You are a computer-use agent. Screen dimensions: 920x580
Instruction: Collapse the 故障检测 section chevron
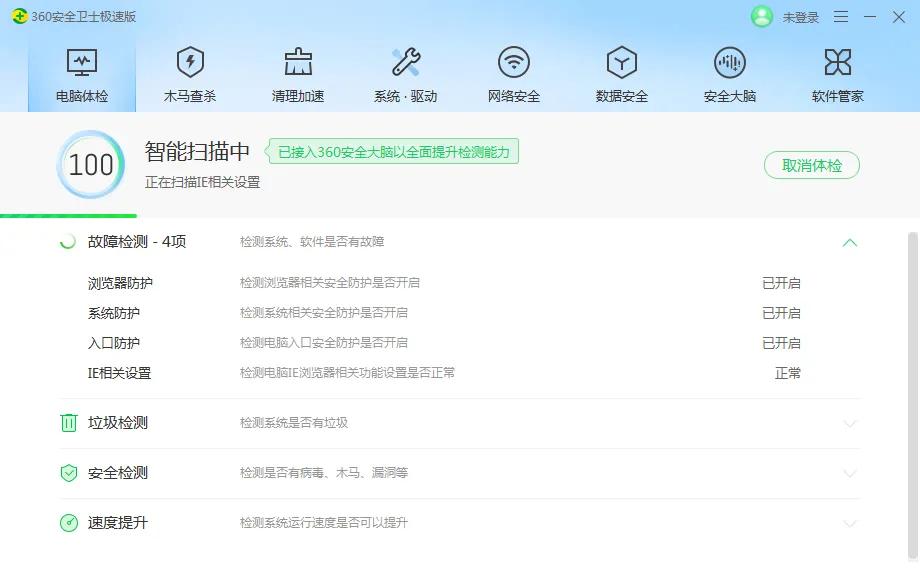click(851, 242)
